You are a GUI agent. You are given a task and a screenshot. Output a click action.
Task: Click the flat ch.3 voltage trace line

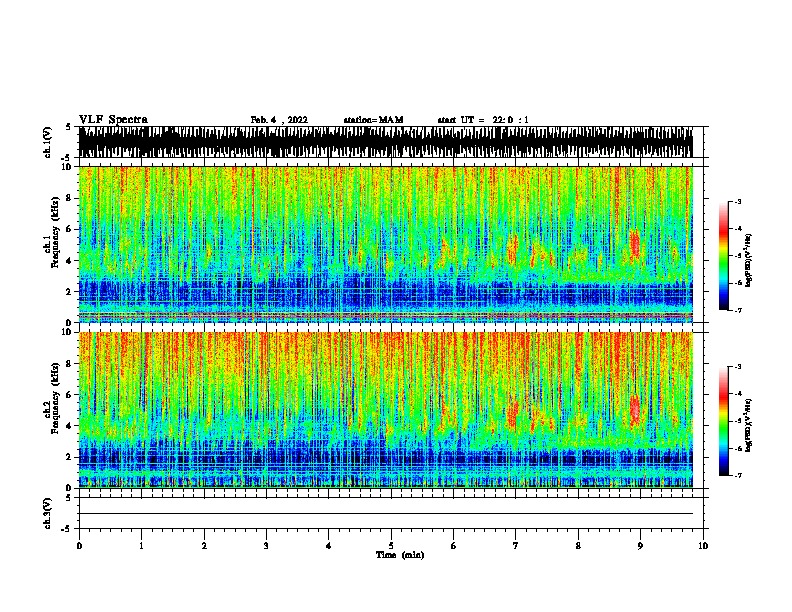tap(386, 514)
